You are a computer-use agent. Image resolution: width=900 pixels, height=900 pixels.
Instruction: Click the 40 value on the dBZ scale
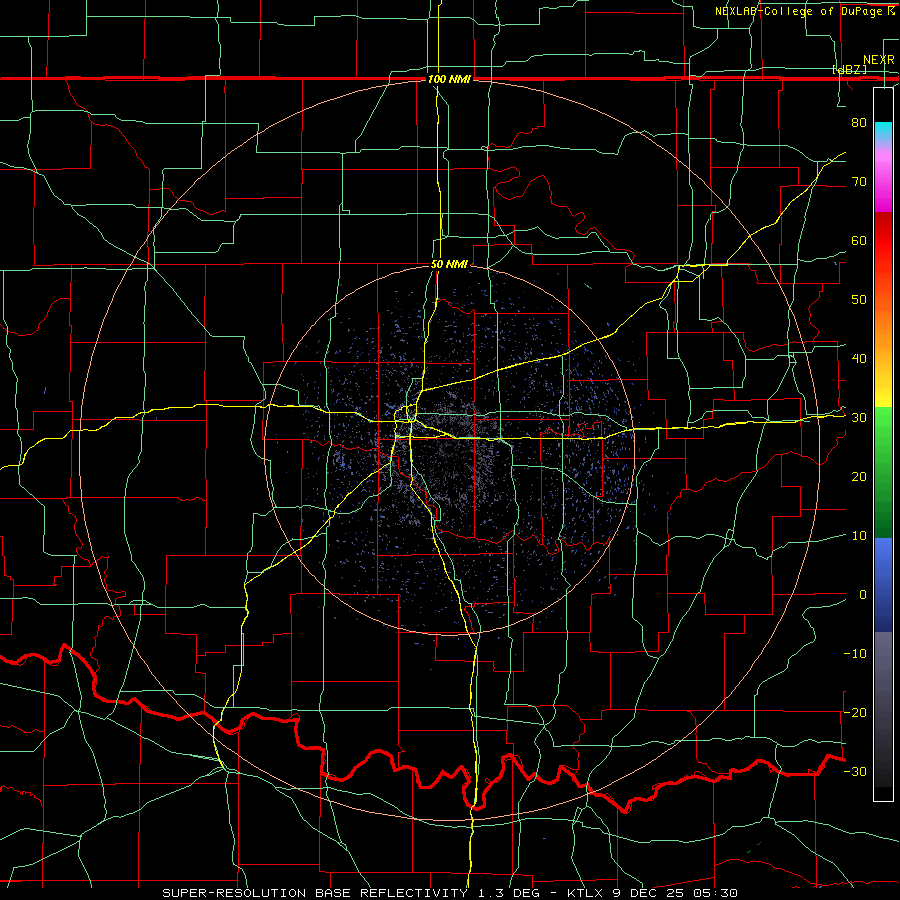pos(859,359)
